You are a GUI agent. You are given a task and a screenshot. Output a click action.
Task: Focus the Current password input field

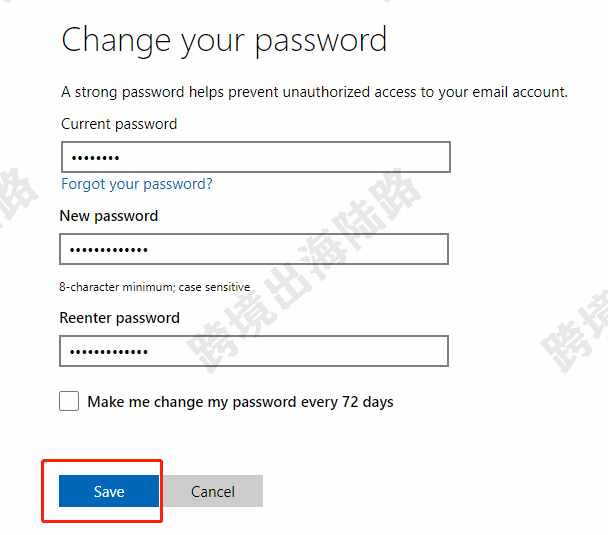(256, 157)
